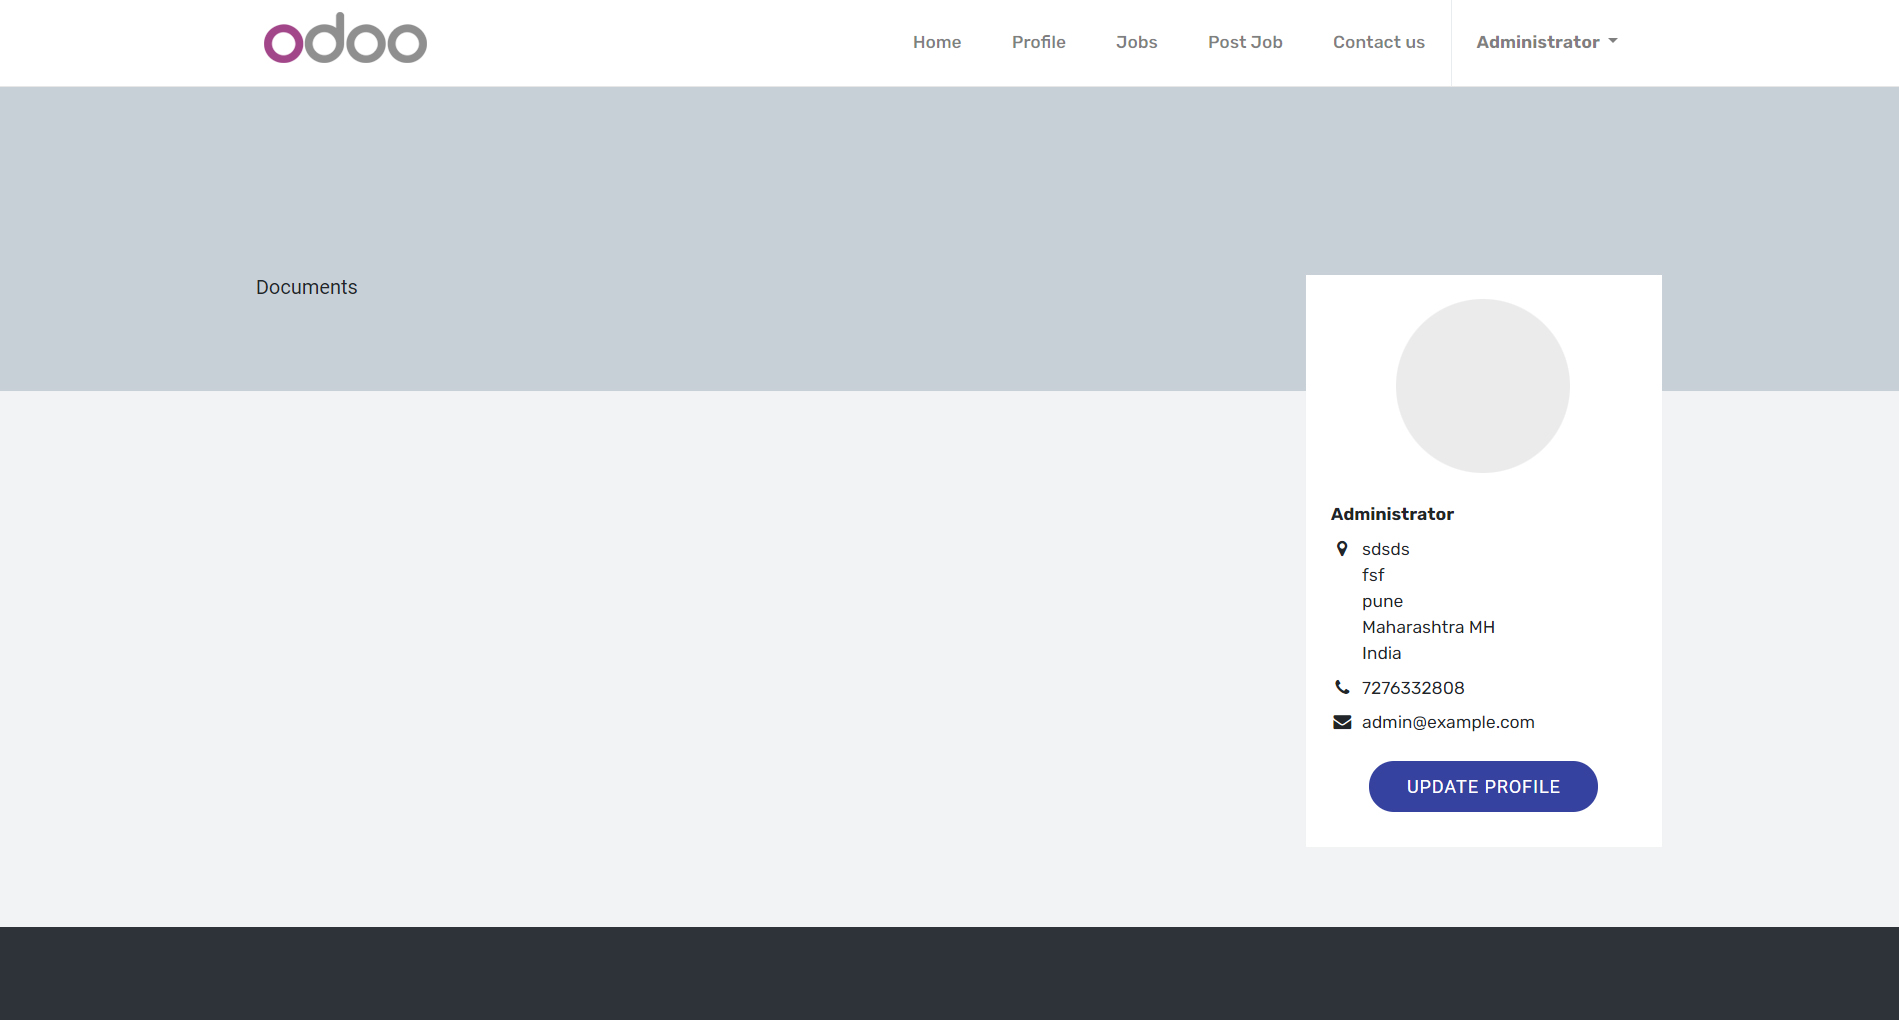Click the sdsds address line
1899x1020 pixels.
[x=1385, y=549]
